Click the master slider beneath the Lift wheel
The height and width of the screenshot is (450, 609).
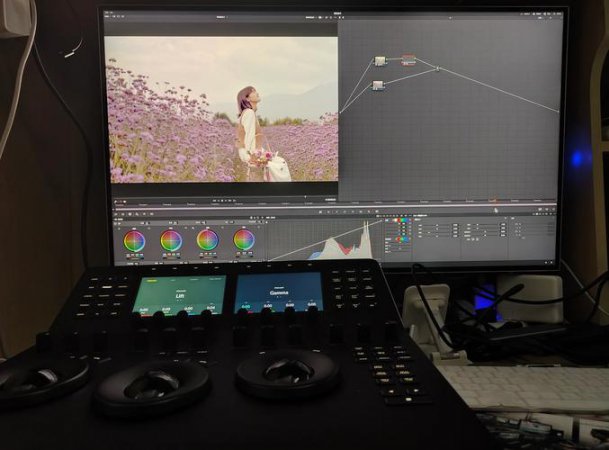click(x=134, y=256)
